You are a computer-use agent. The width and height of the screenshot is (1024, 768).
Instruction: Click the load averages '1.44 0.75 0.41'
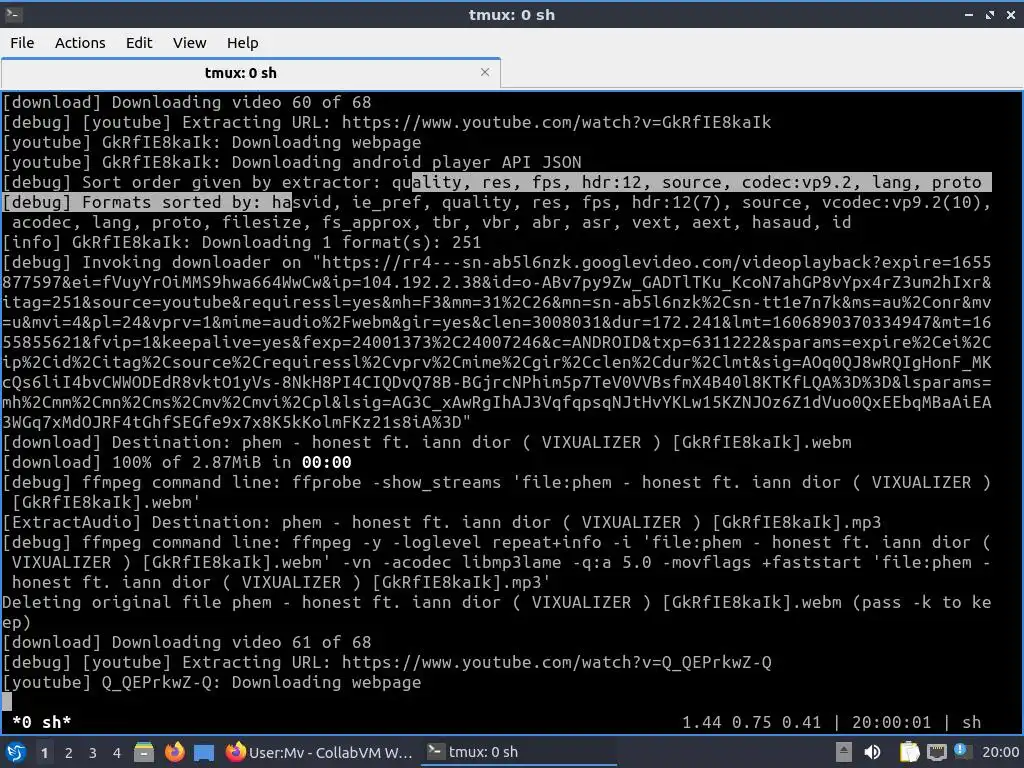[x=751, y=722]
